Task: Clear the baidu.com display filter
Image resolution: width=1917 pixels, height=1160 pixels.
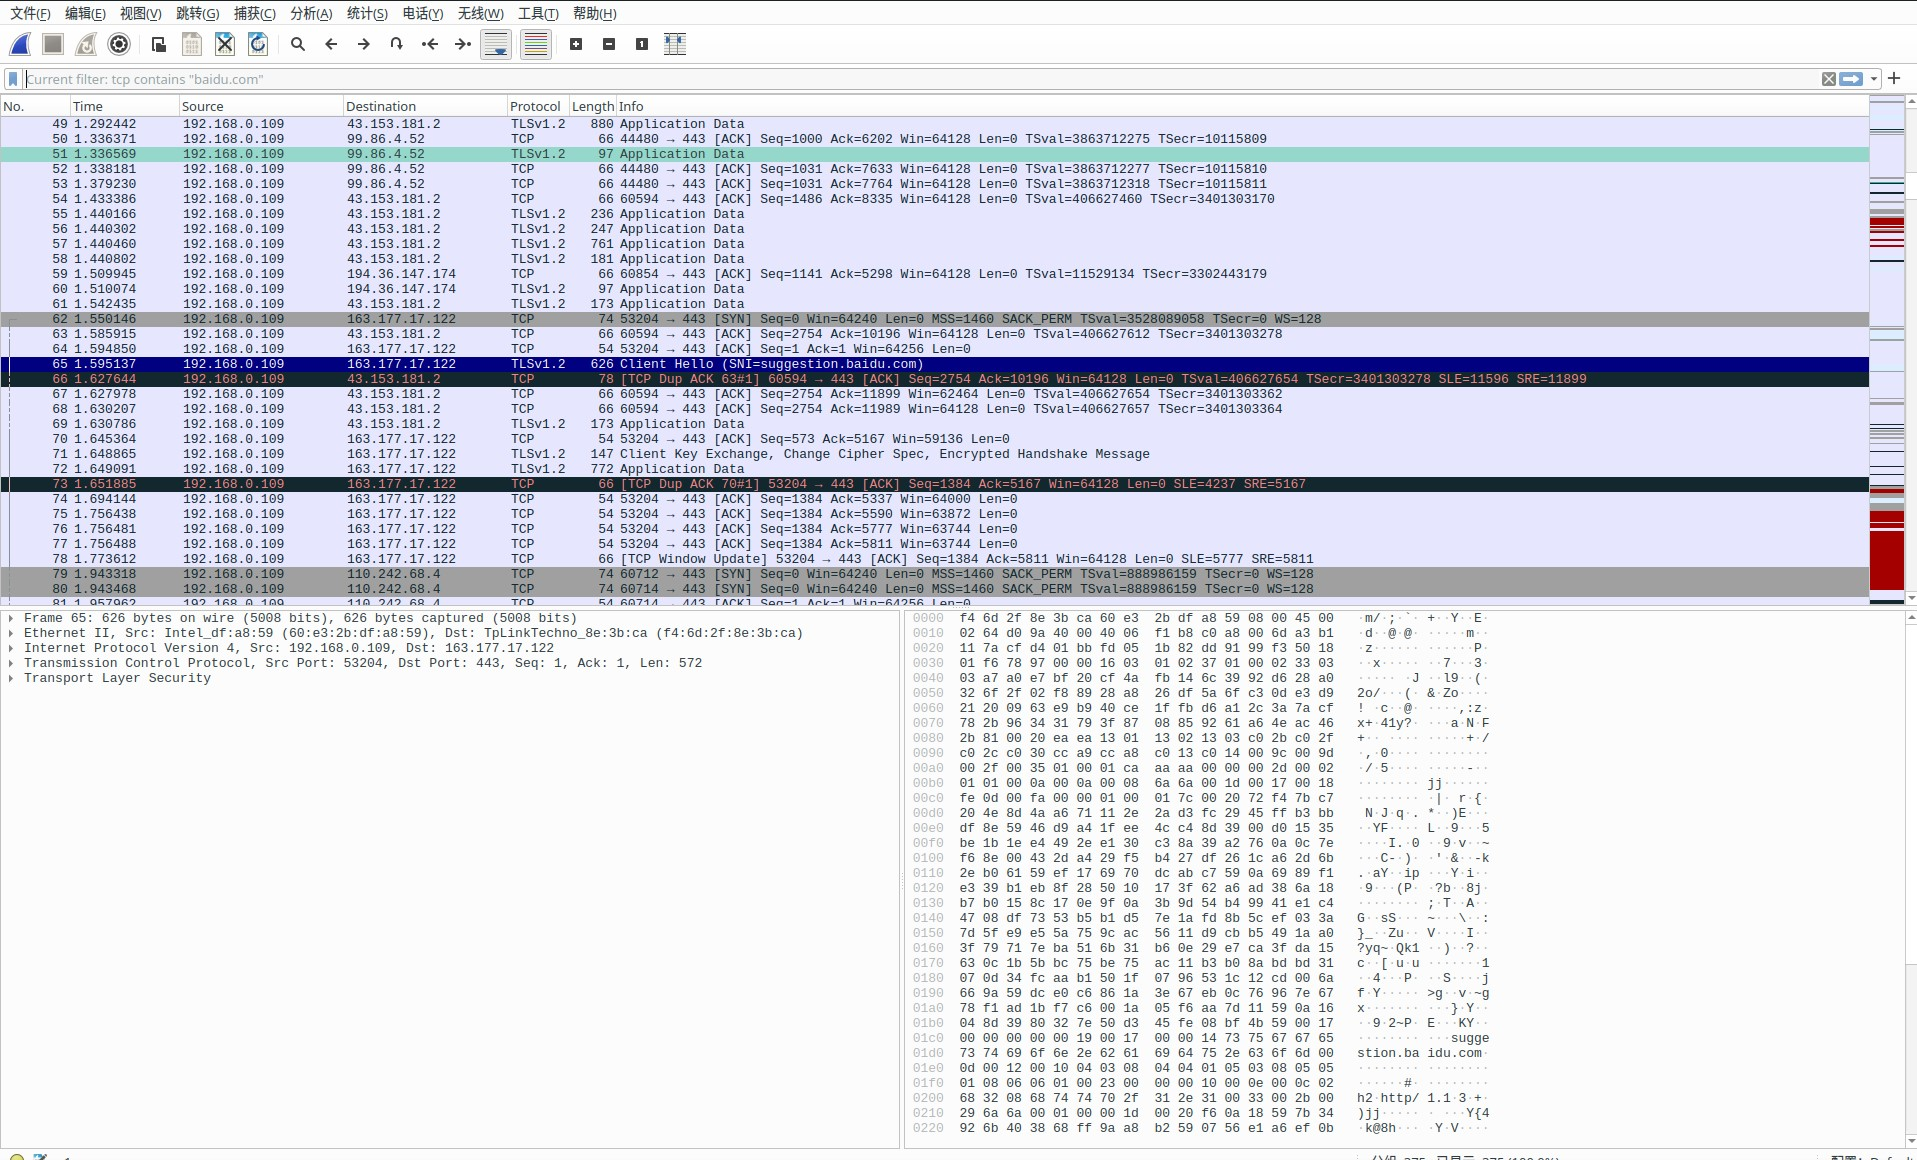Action: (1828, 78)
